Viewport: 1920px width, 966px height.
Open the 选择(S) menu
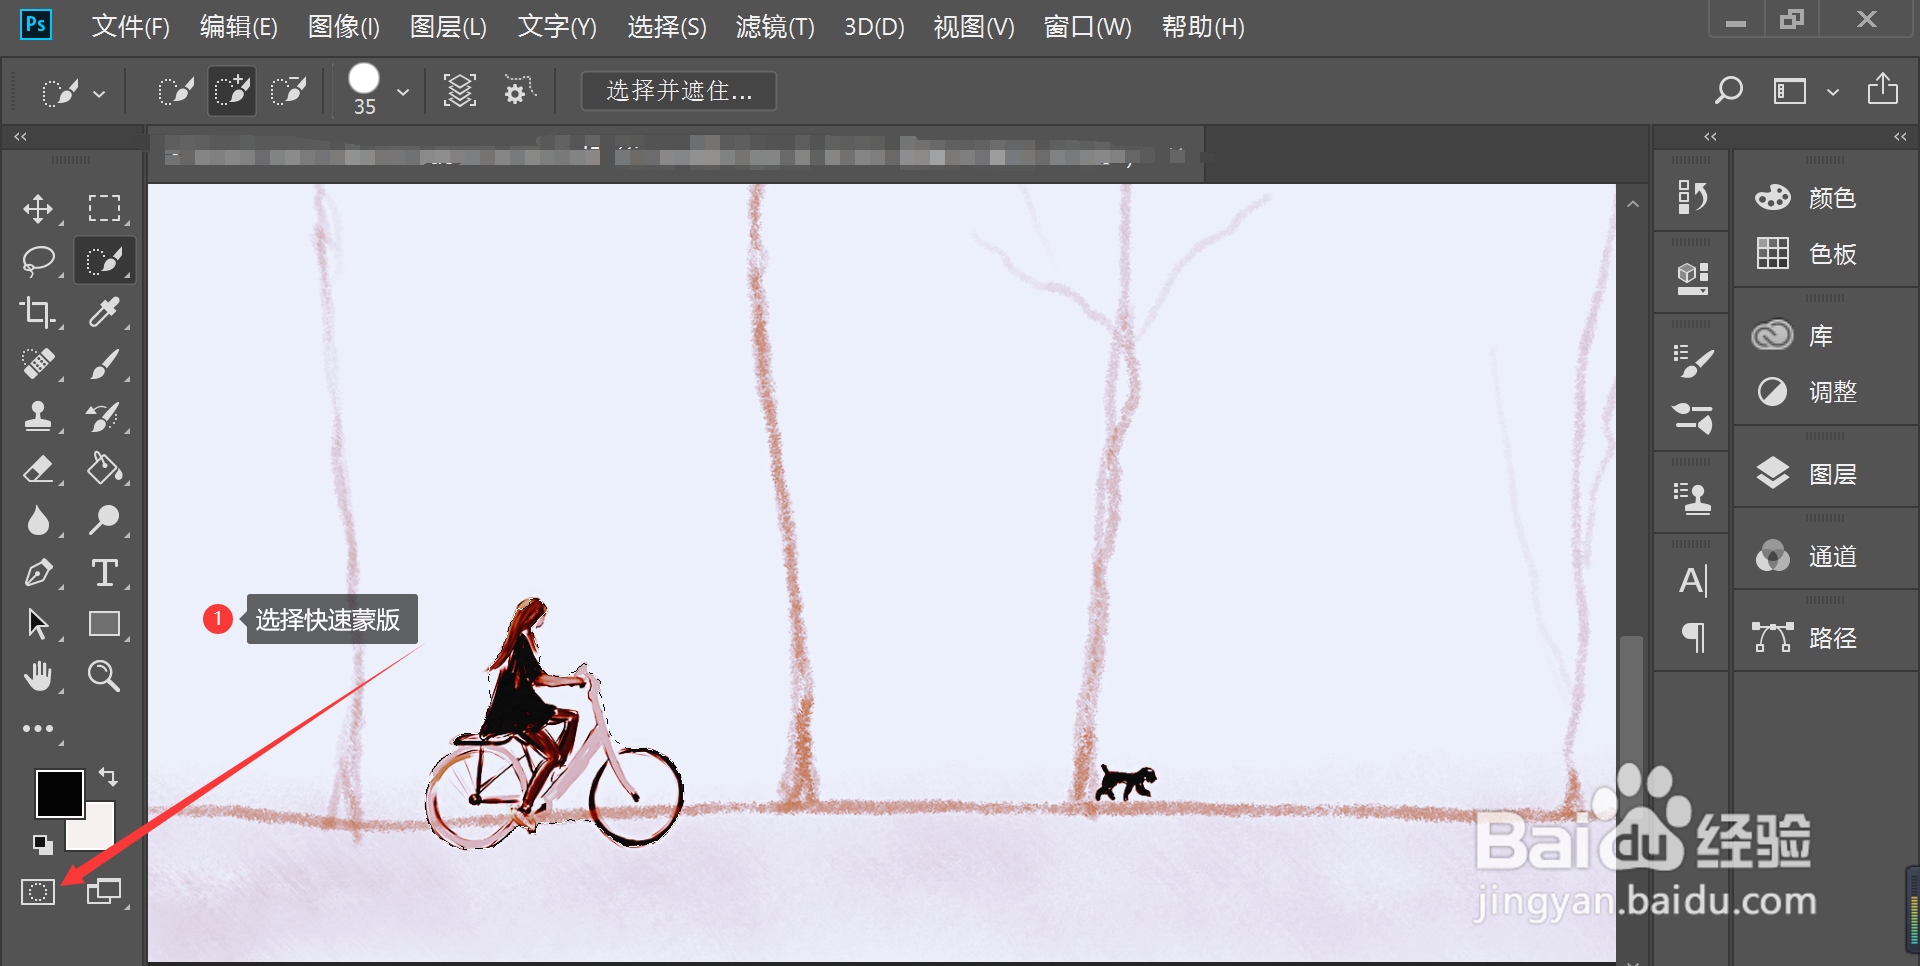coord(667,27)
